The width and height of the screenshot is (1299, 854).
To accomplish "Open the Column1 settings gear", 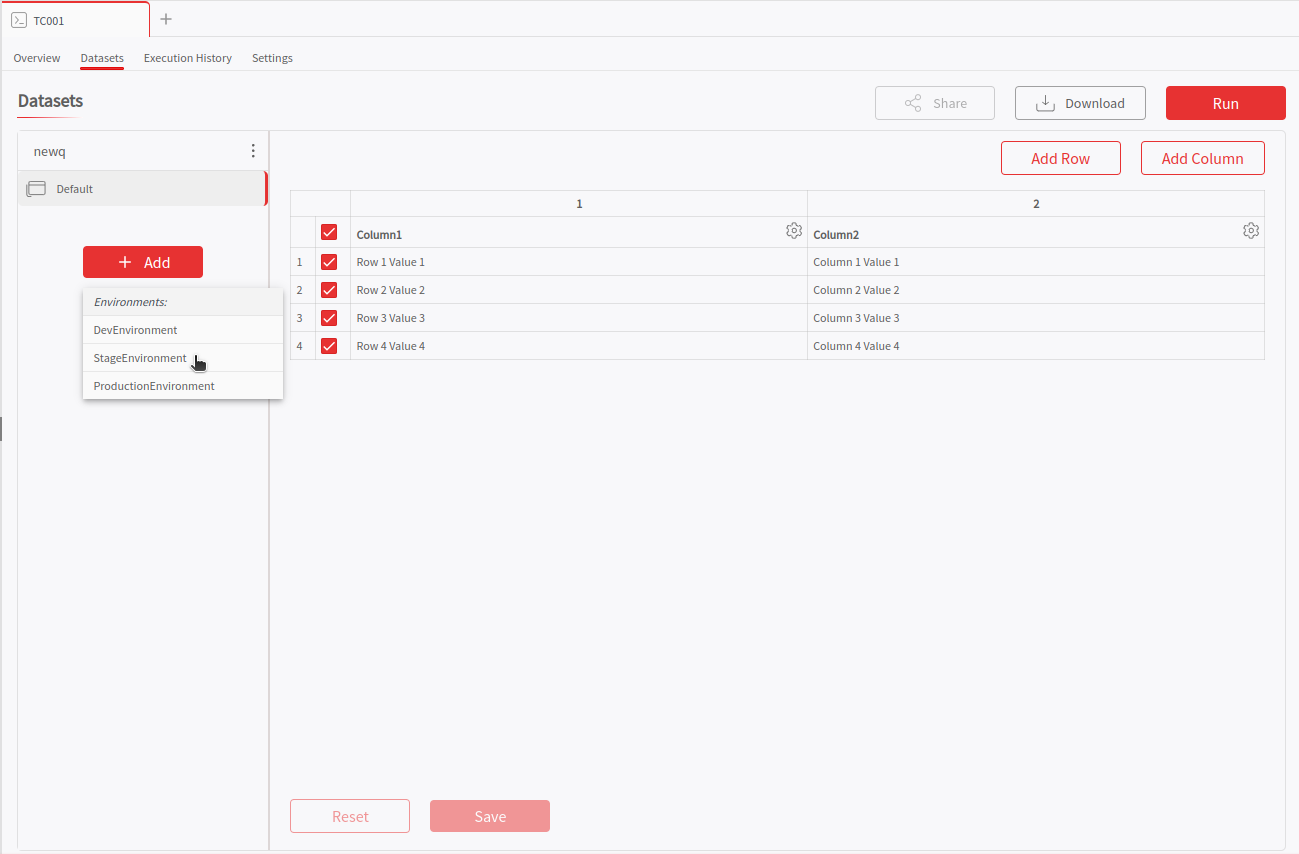I will [x=794, y=230].
